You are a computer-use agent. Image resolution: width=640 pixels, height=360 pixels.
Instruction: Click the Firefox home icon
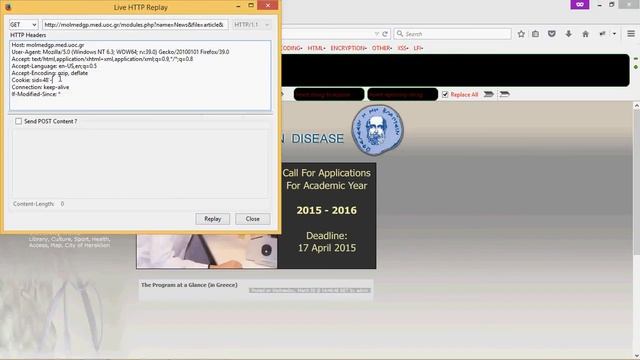585,34
